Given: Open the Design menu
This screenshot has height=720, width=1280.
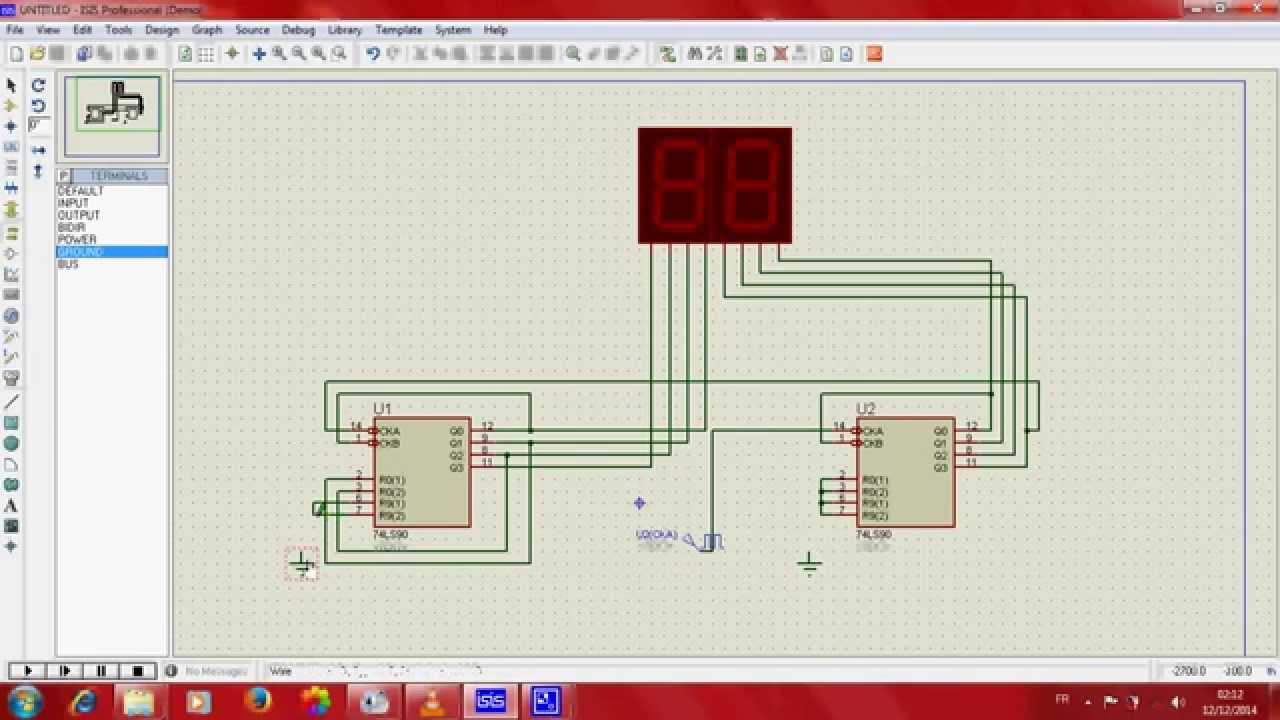Looking at the screenshot, I should [x=161, y=30].
